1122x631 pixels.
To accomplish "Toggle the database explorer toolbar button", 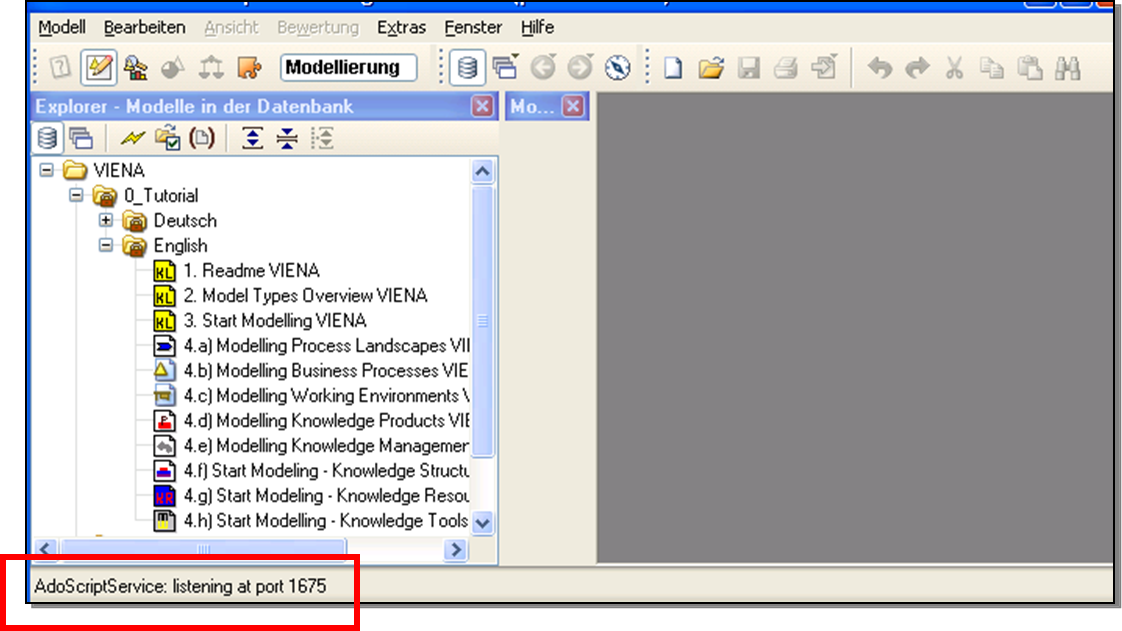I will [x=467, y=68].
